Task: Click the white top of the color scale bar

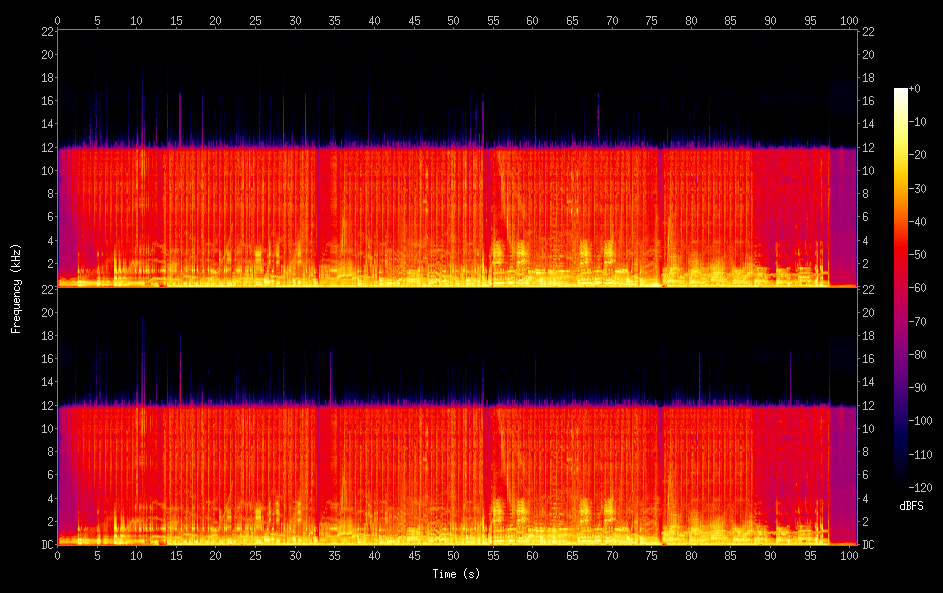Action: (901, 92)
